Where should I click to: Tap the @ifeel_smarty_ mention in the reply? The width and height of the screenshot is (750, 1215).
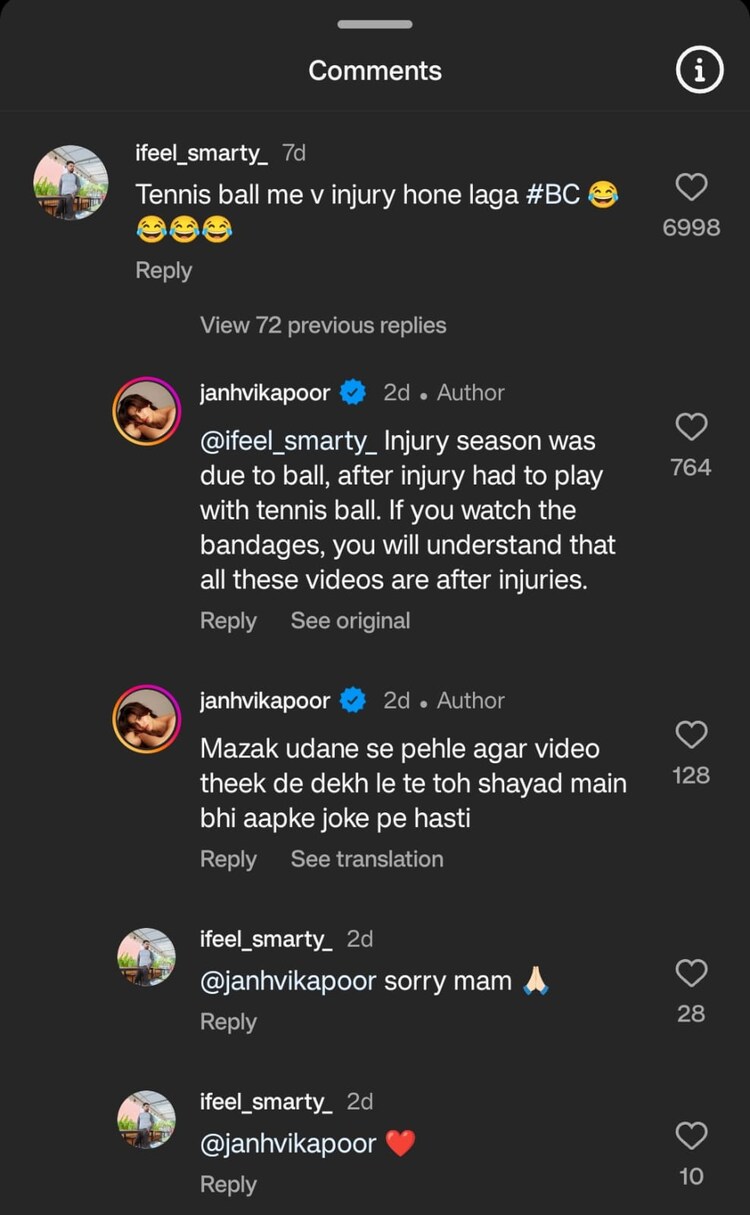pos(288,441)
